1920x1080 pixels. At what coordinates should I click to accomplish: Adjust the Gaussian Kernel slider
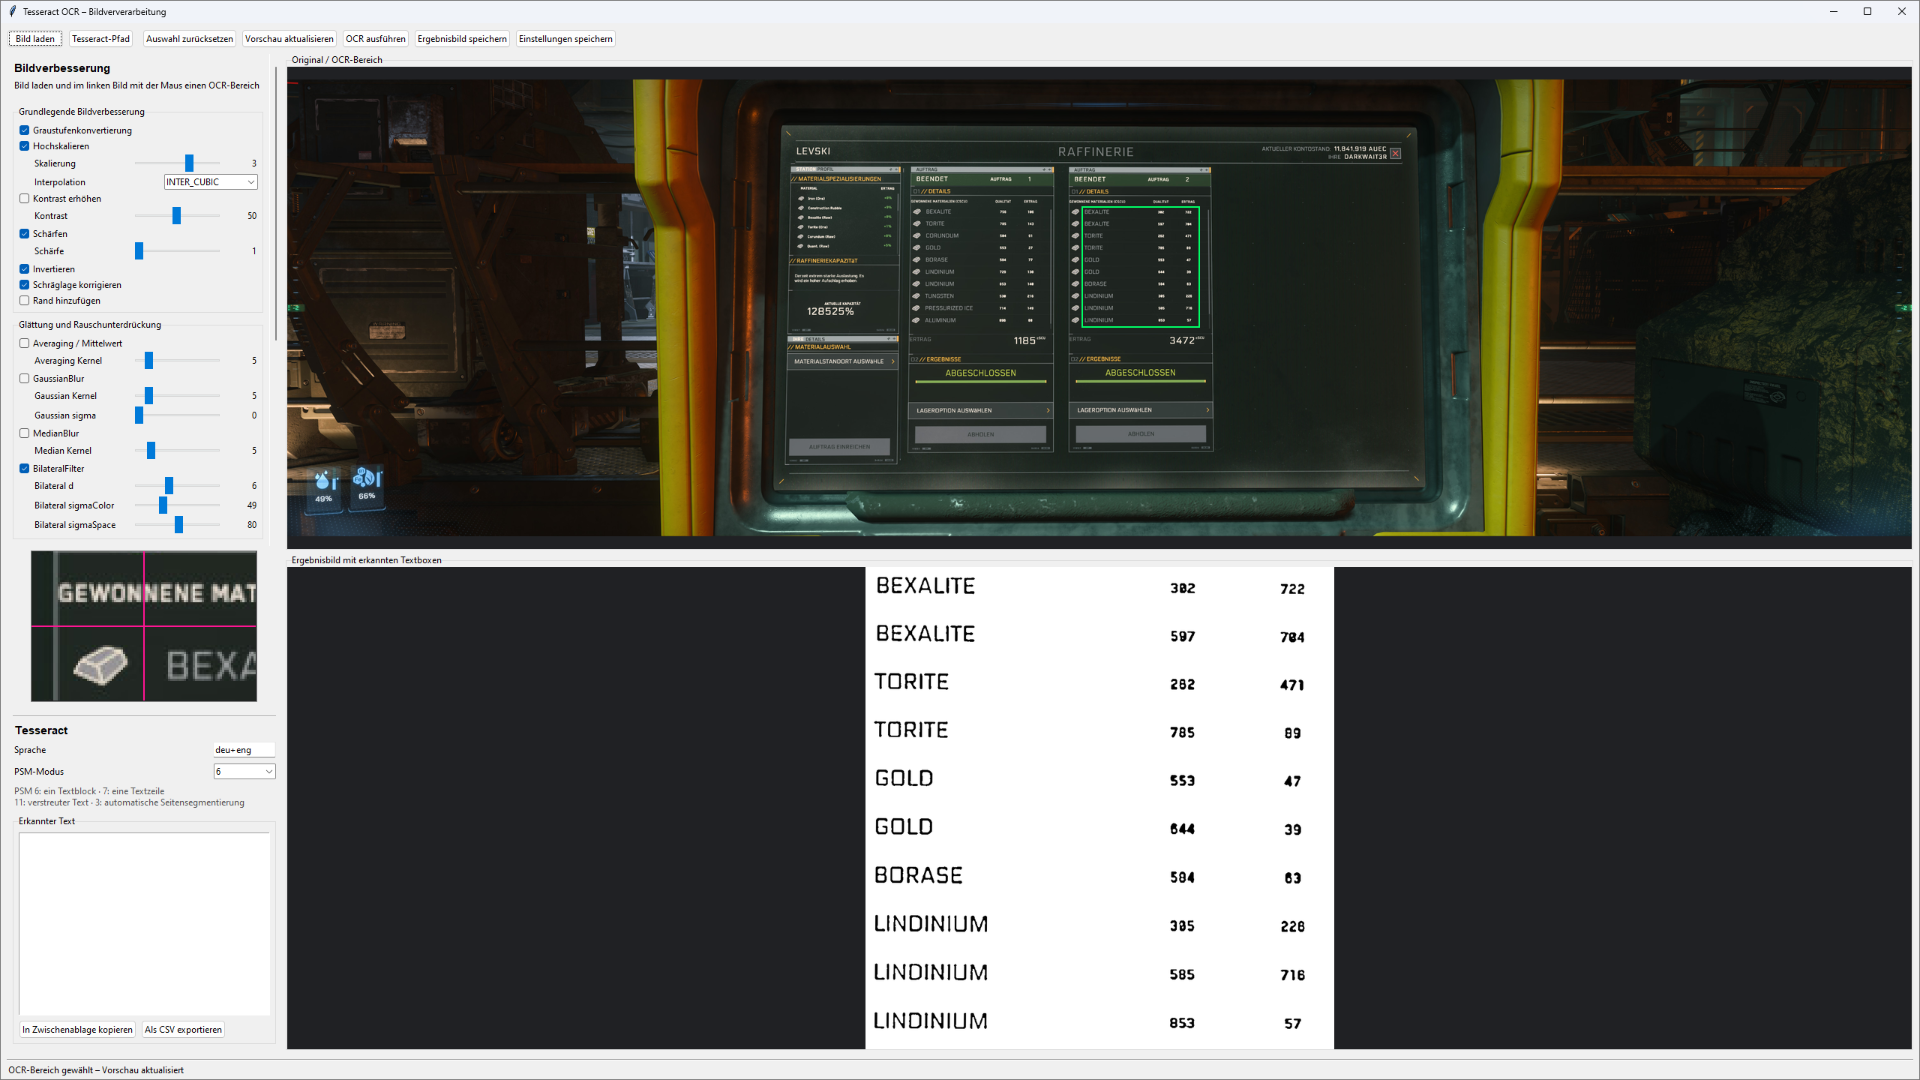click(x=149, y=396)
